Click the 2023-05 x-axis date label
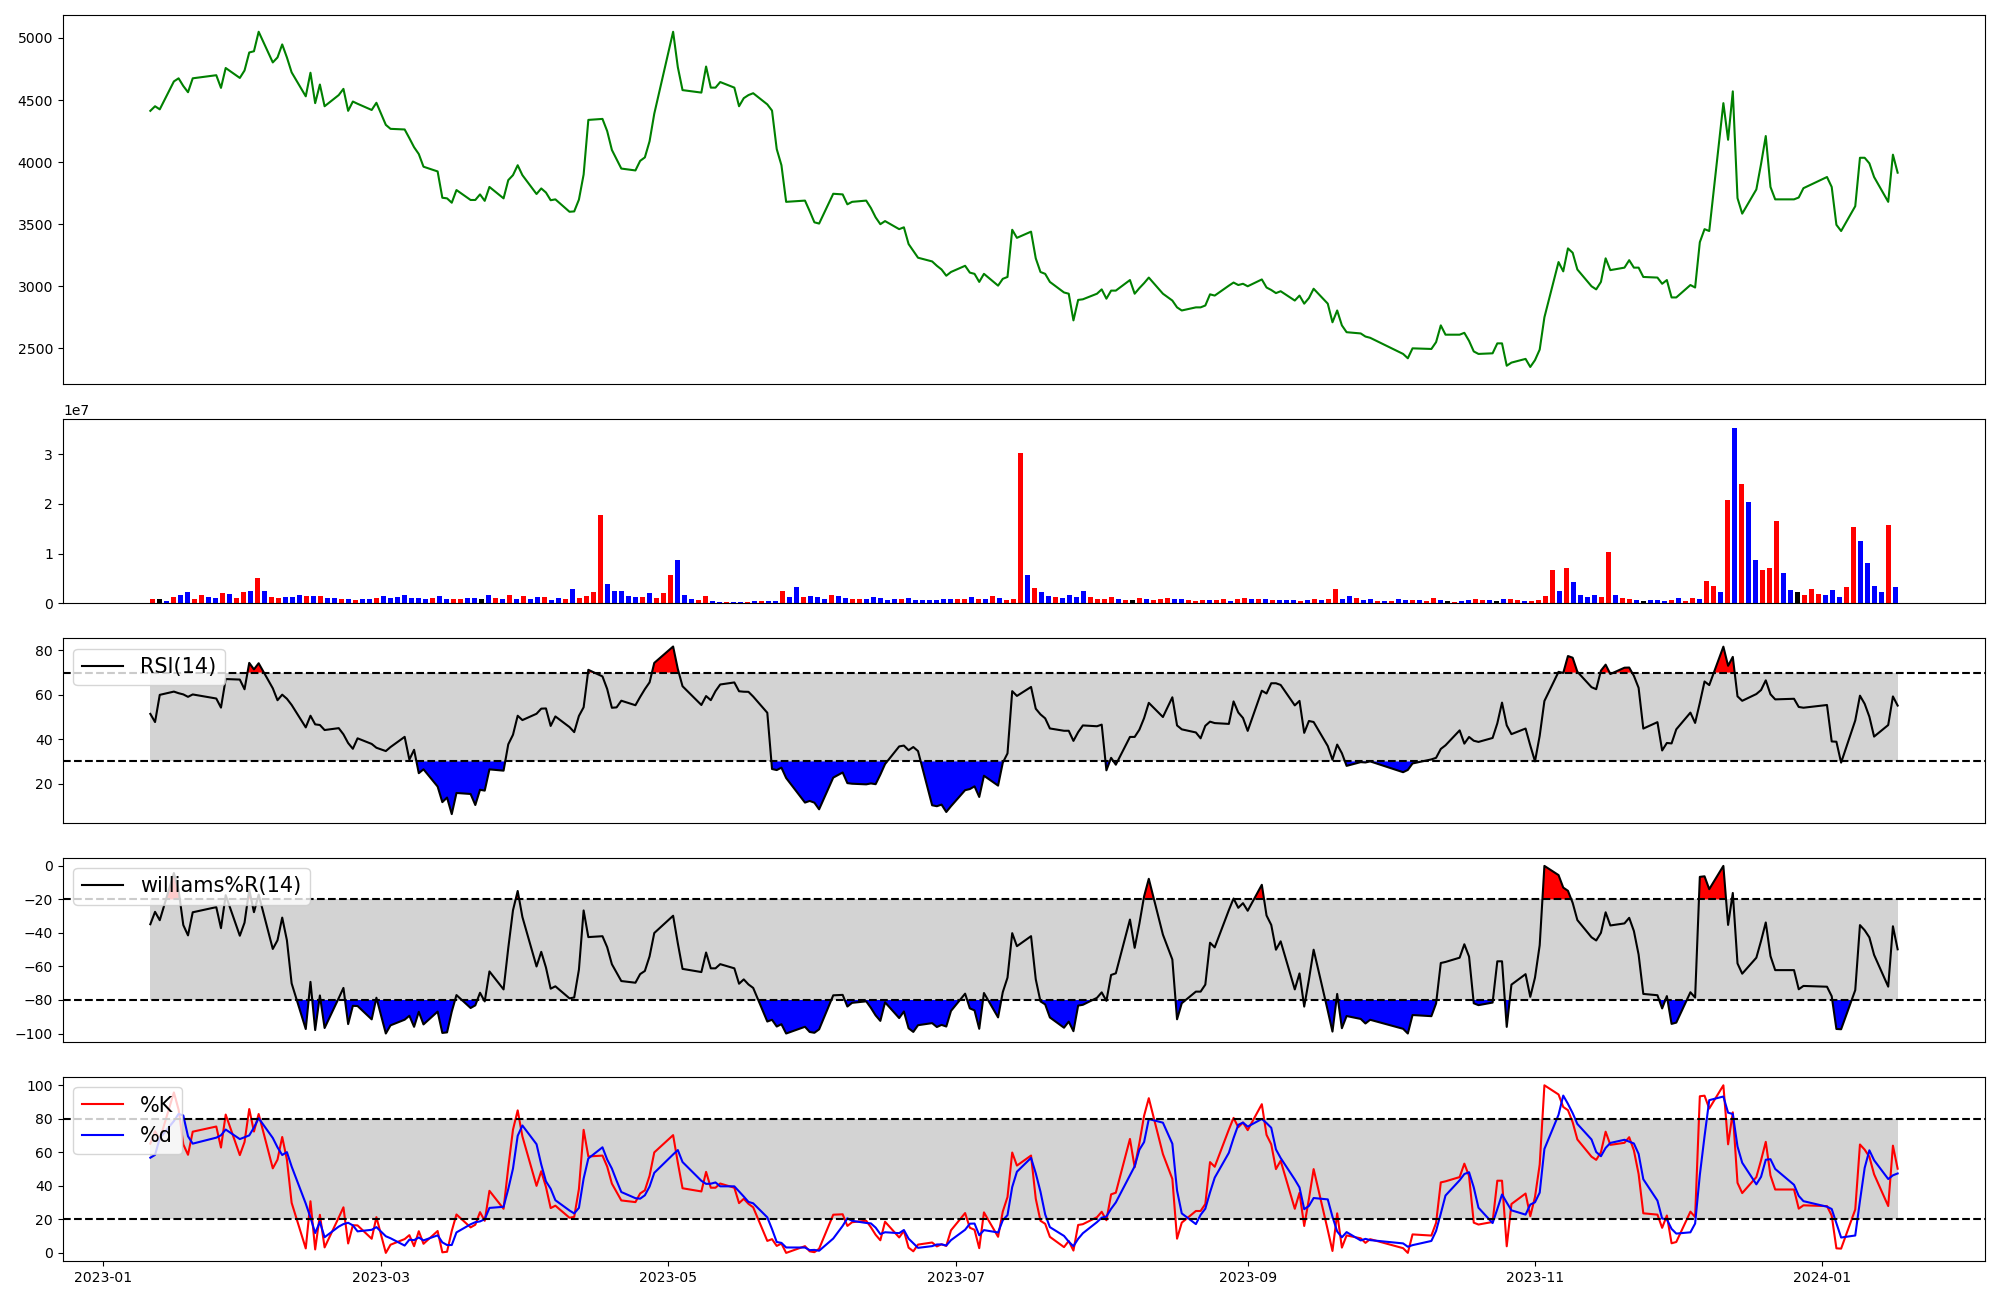The height and width of the screenshot is (1300, 2000). coord(668,1277)
